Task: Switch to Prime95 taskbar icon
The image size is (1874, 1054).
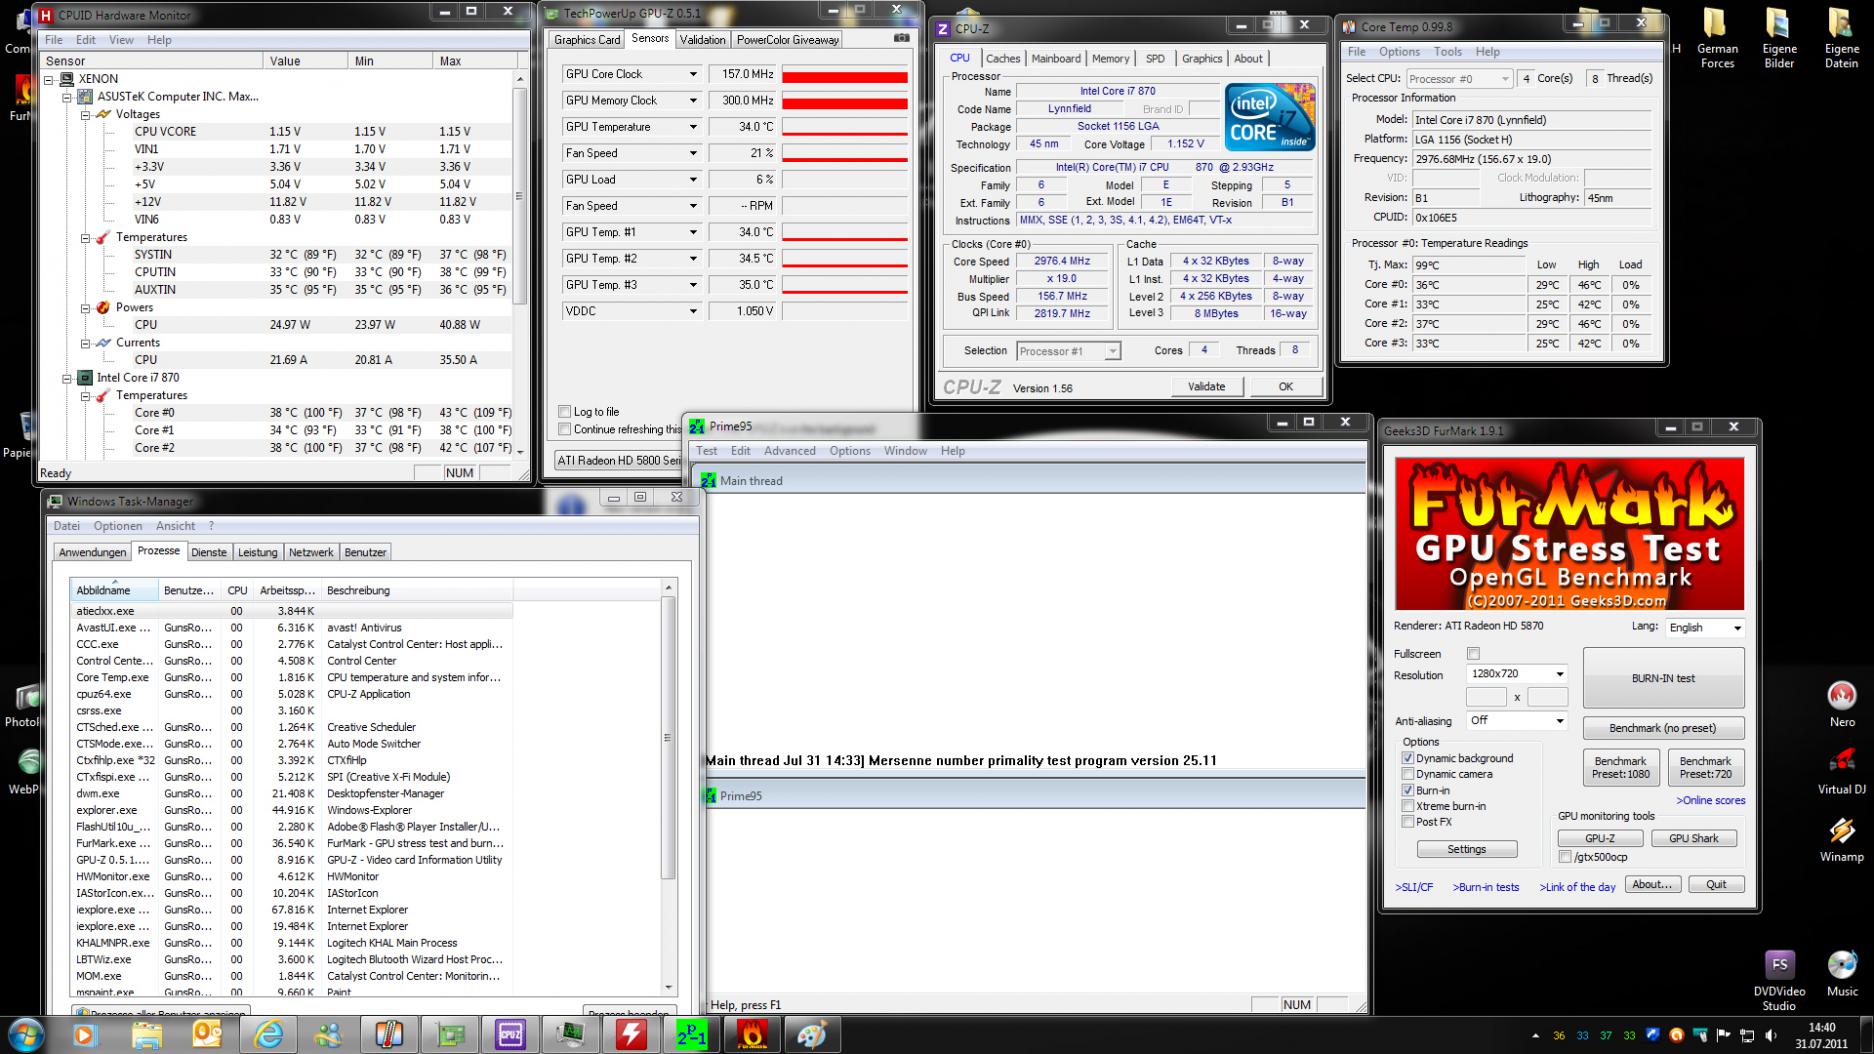Action: pos(692,1035)
